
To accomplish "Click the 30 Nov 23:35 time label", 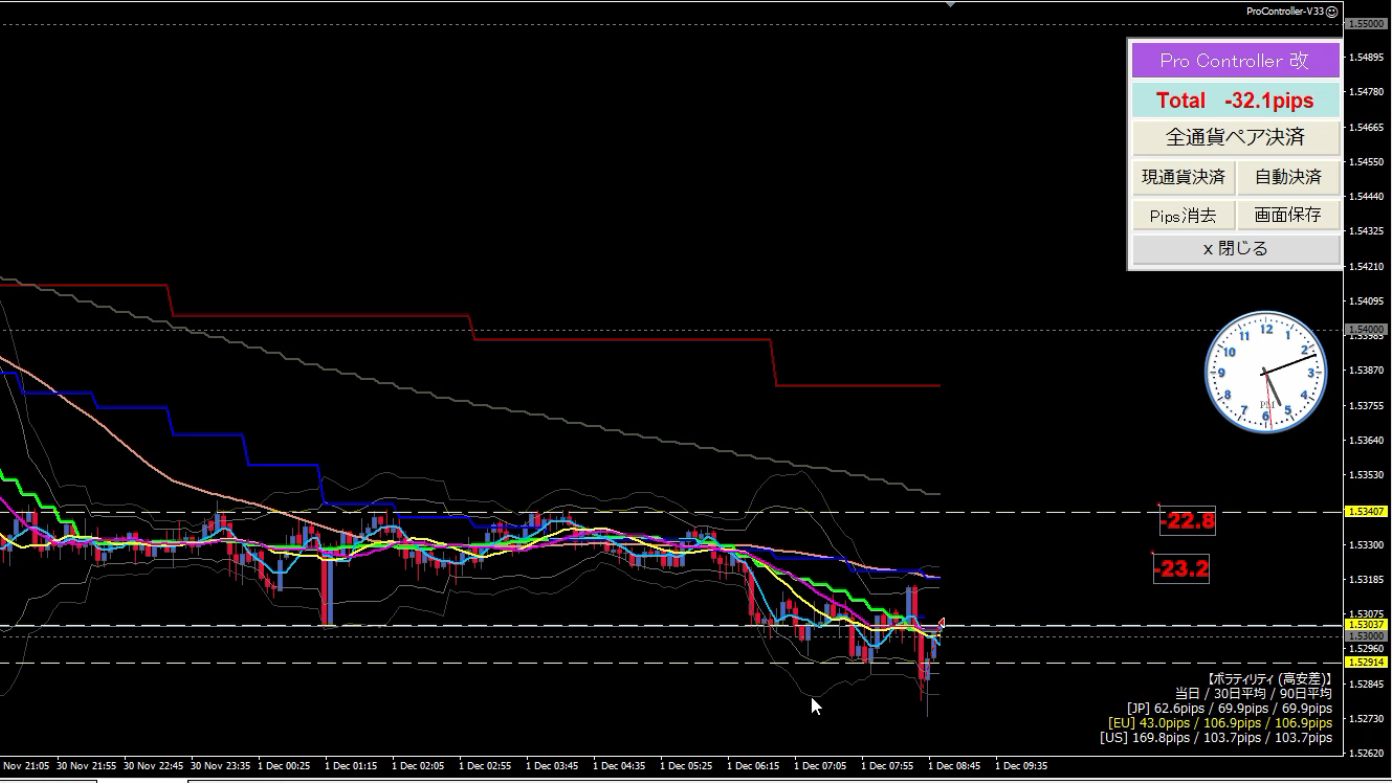I will tap(222, 766).
